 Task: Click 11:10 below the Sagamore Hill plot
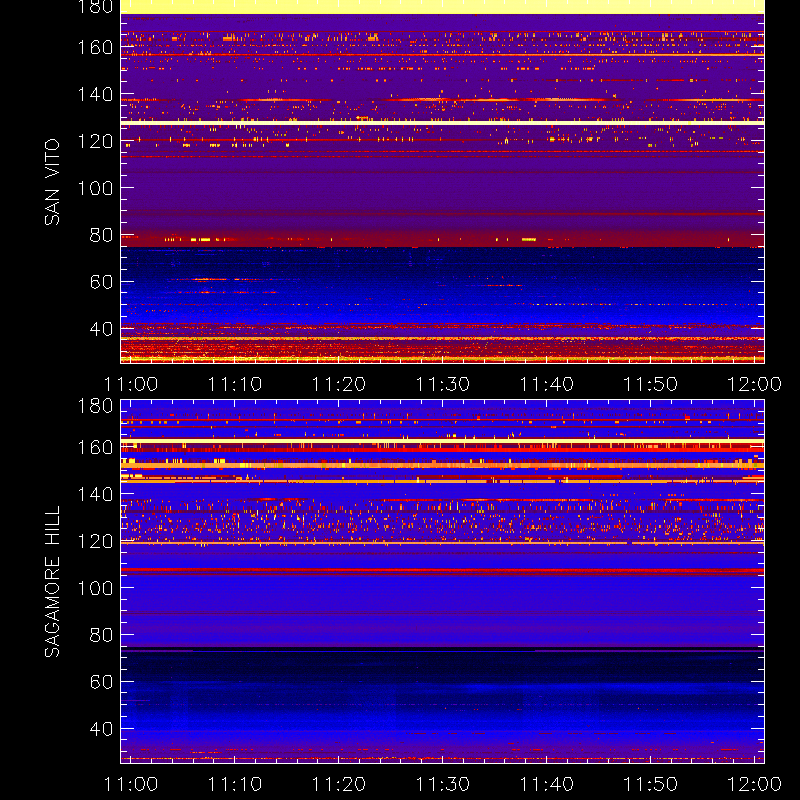235,784
